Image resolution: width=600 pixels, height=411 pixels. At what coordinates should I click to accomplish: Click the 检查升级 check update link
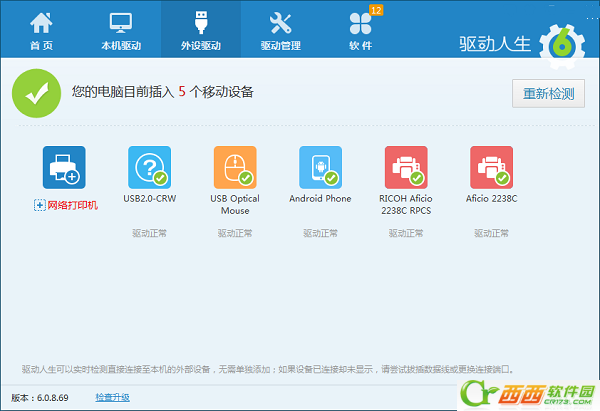112,398
